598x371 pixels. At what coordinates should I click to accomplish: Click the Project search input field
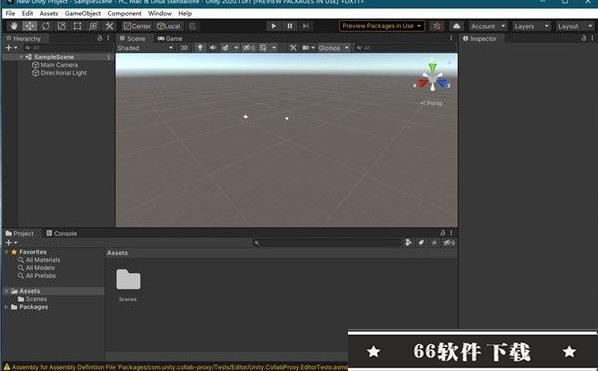point(327,243)
